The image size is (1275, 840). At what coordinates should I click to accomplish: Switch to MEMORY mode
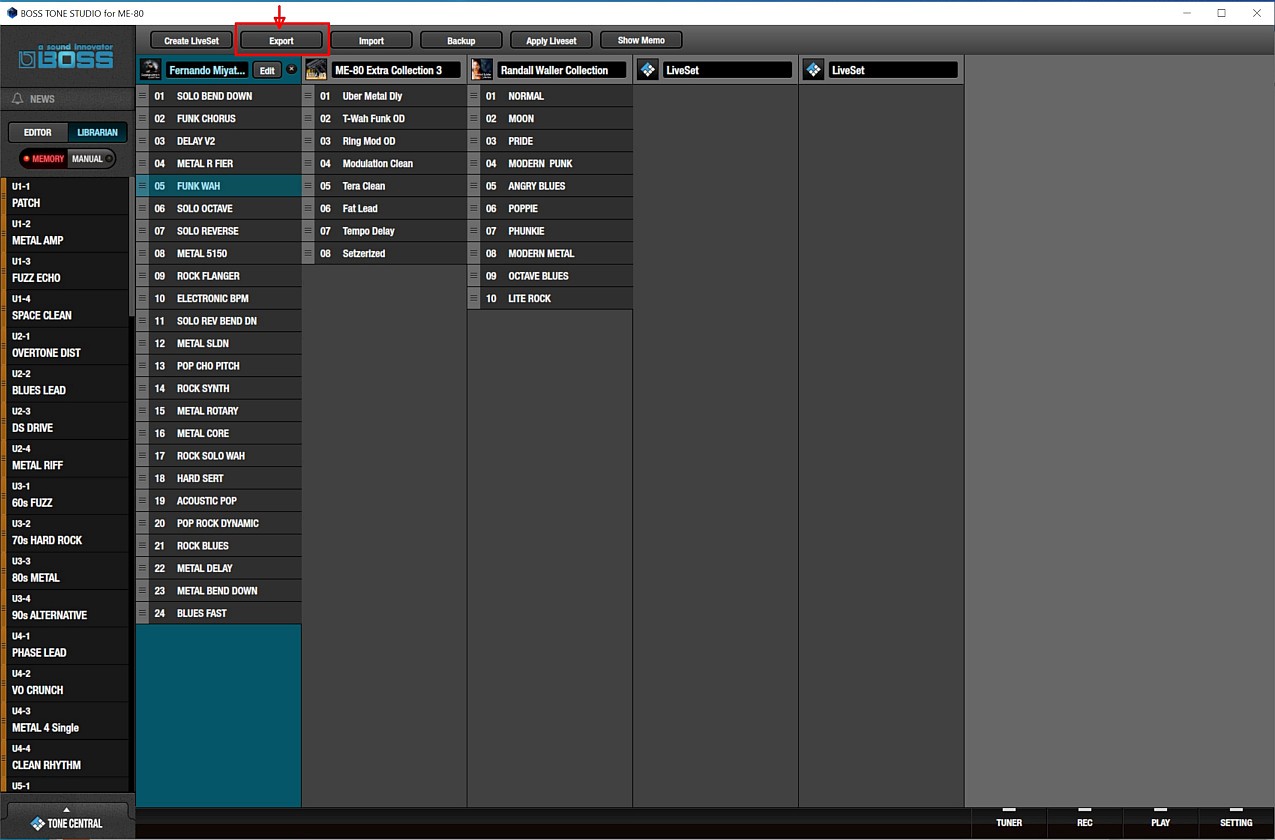click(x=43, y=159)
